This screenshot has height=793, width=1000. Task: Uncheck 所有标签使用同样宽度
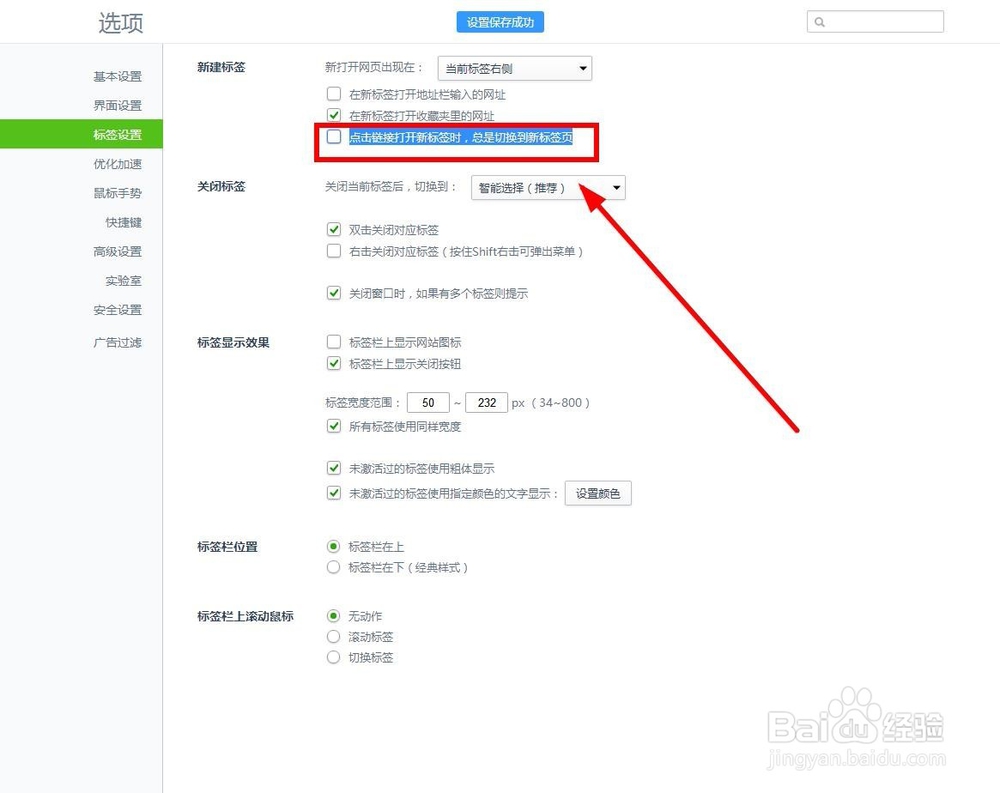[x=334, y=426]
